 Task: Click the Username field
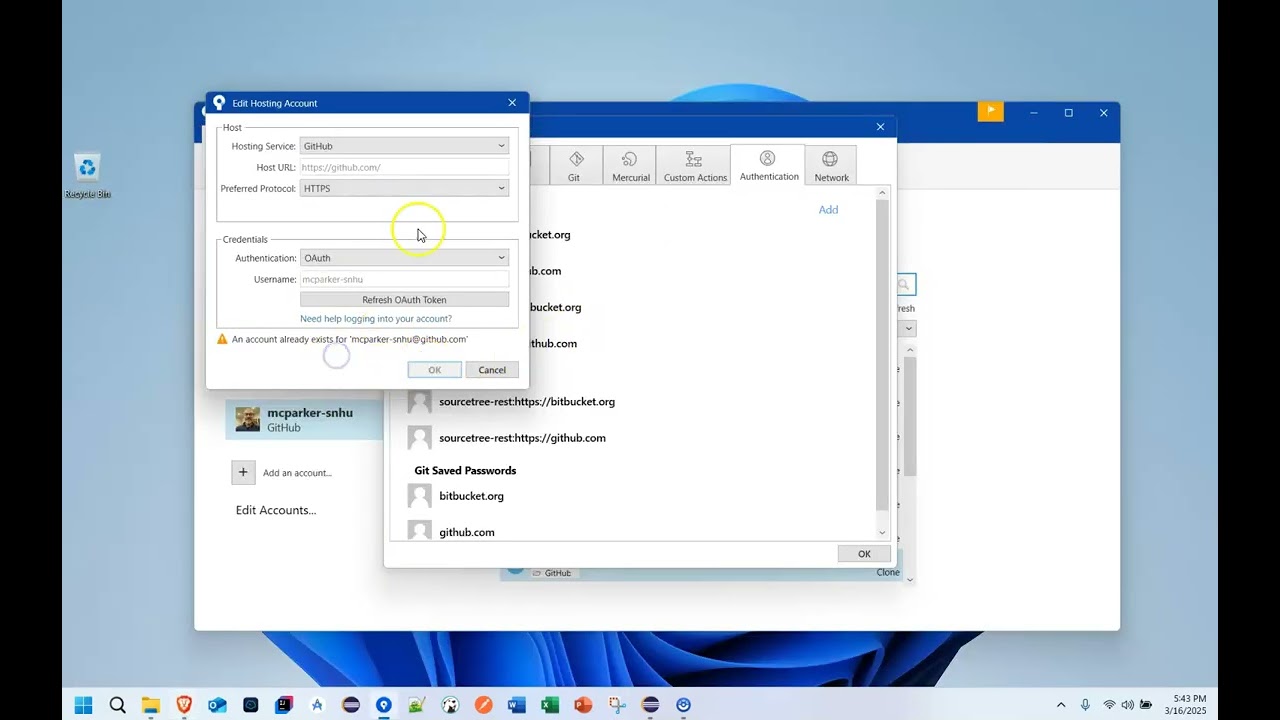click(x=404, y=280)
